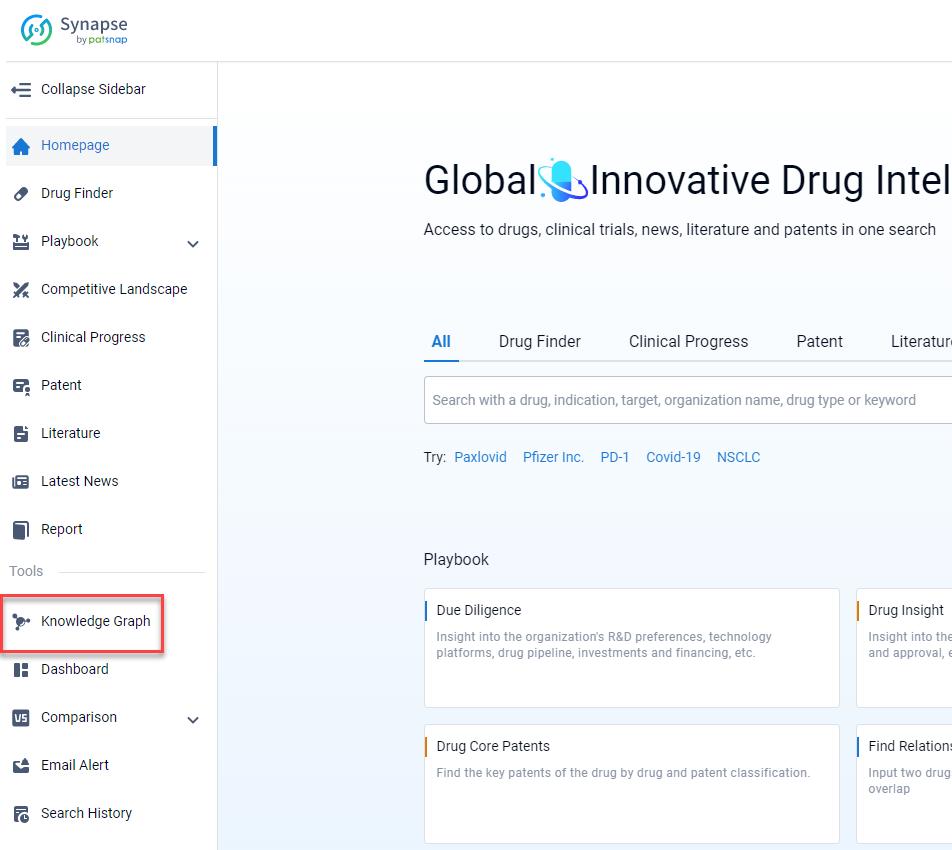Open Competitive Landscape via its icon
952x850 pixels.
pos(21,290)
